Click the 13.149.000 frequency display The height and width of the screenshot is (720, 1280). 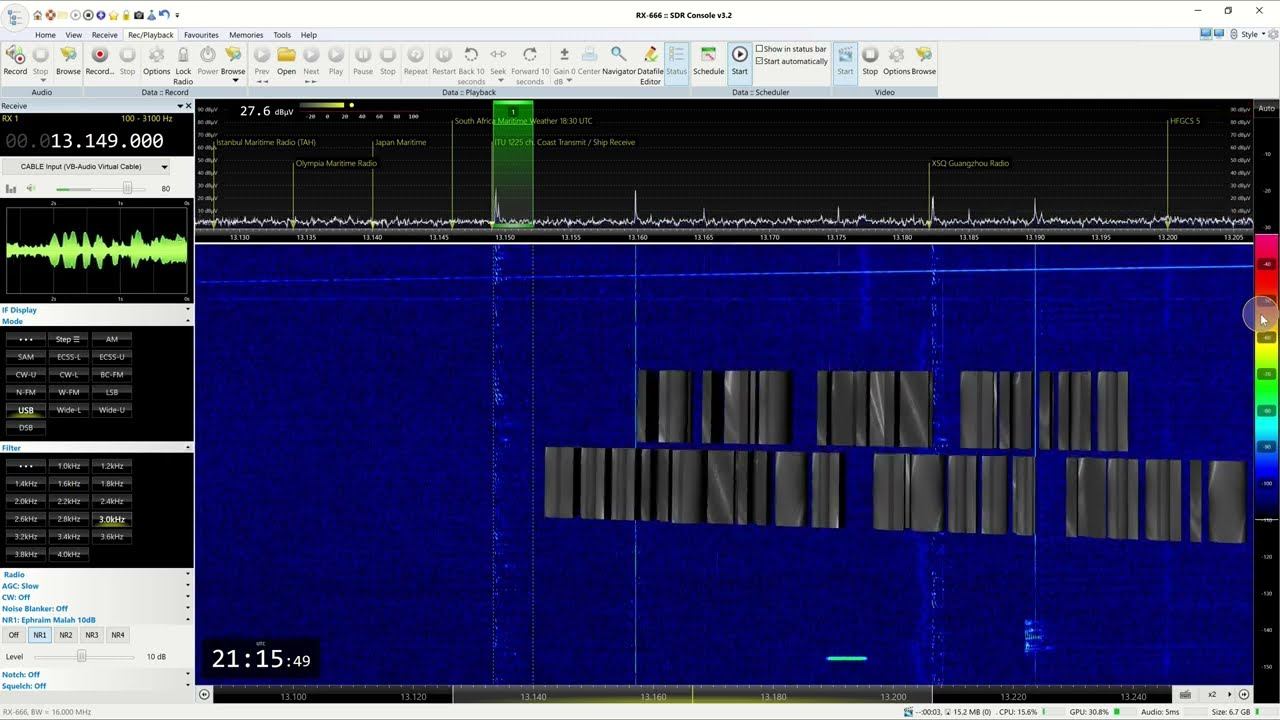tap(96, 141)
